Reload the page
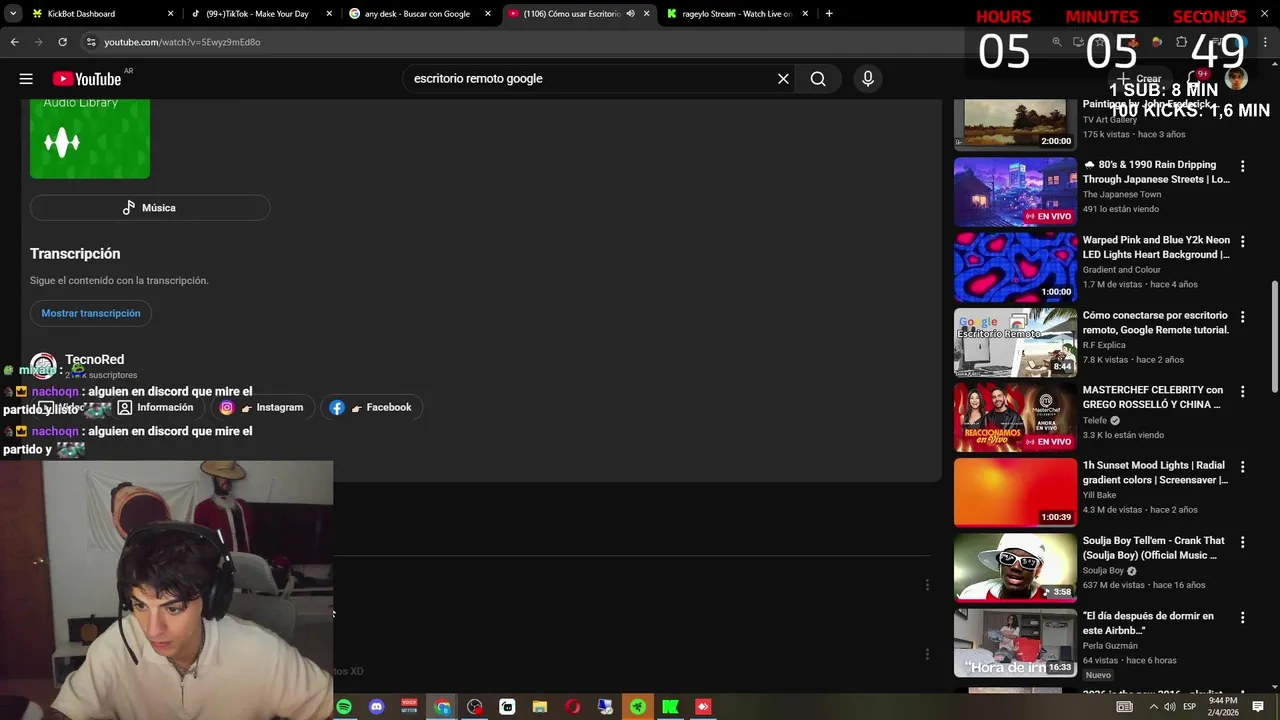This screenshot has width=1280, height=720. [62, 42]
